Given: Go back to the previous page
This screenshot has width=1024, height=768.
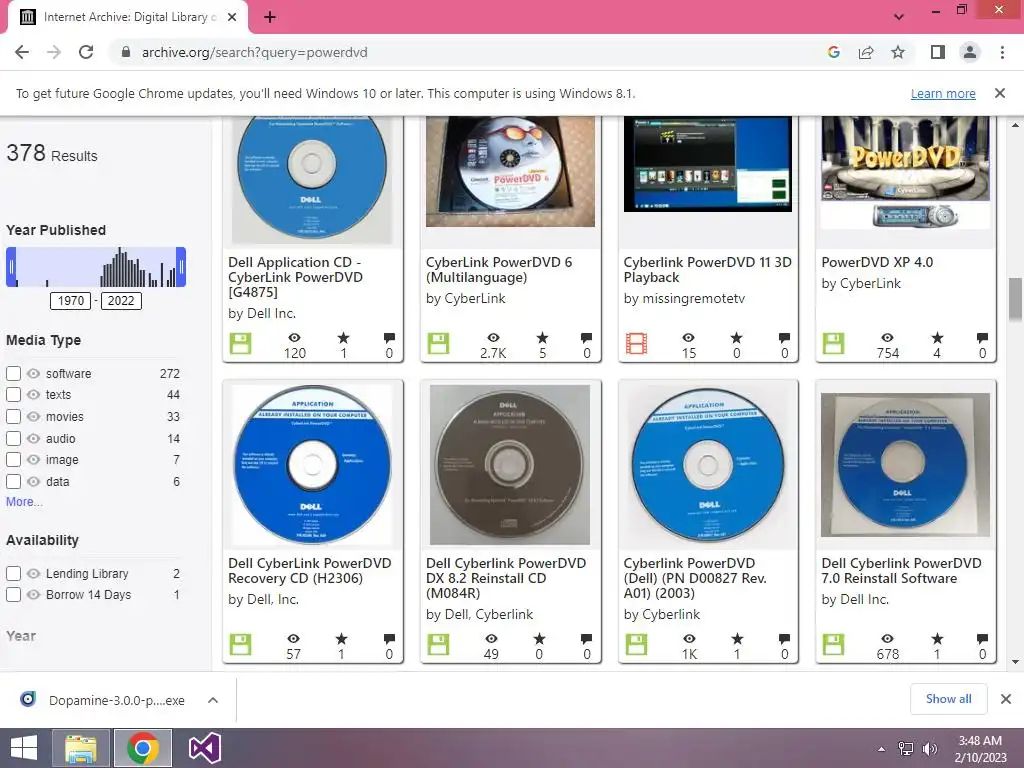Looking at the screenshot, I should pos(22,52).
